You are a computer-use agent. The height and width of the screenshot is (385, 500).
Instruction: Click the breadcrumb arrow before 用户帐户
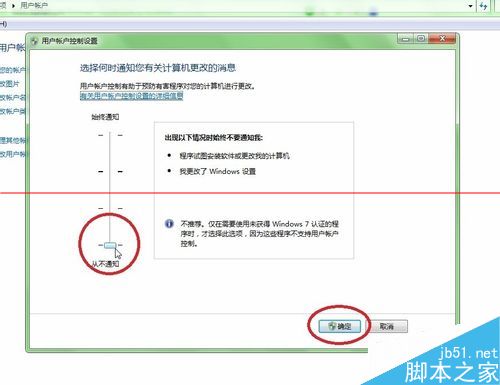[14, 6]
